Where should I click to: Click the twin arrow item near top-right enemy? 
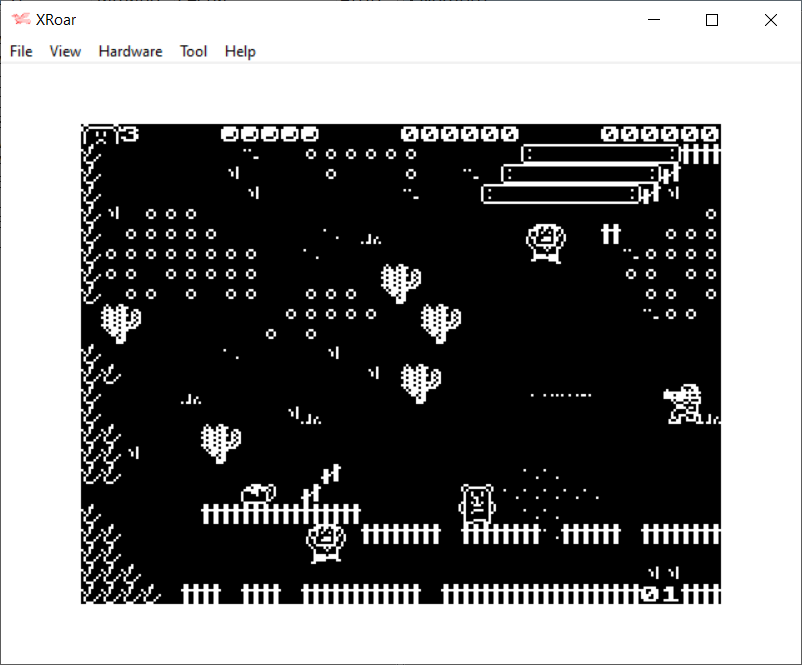(x=610, y=234)
